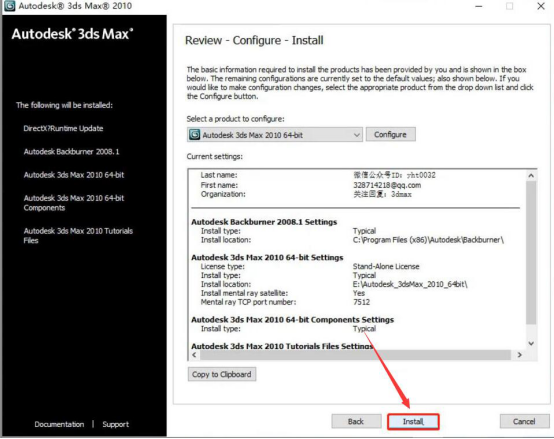Click the product icon inside the dropdown
This screenshot has width=554, height=439.
(x=194, y=135)
